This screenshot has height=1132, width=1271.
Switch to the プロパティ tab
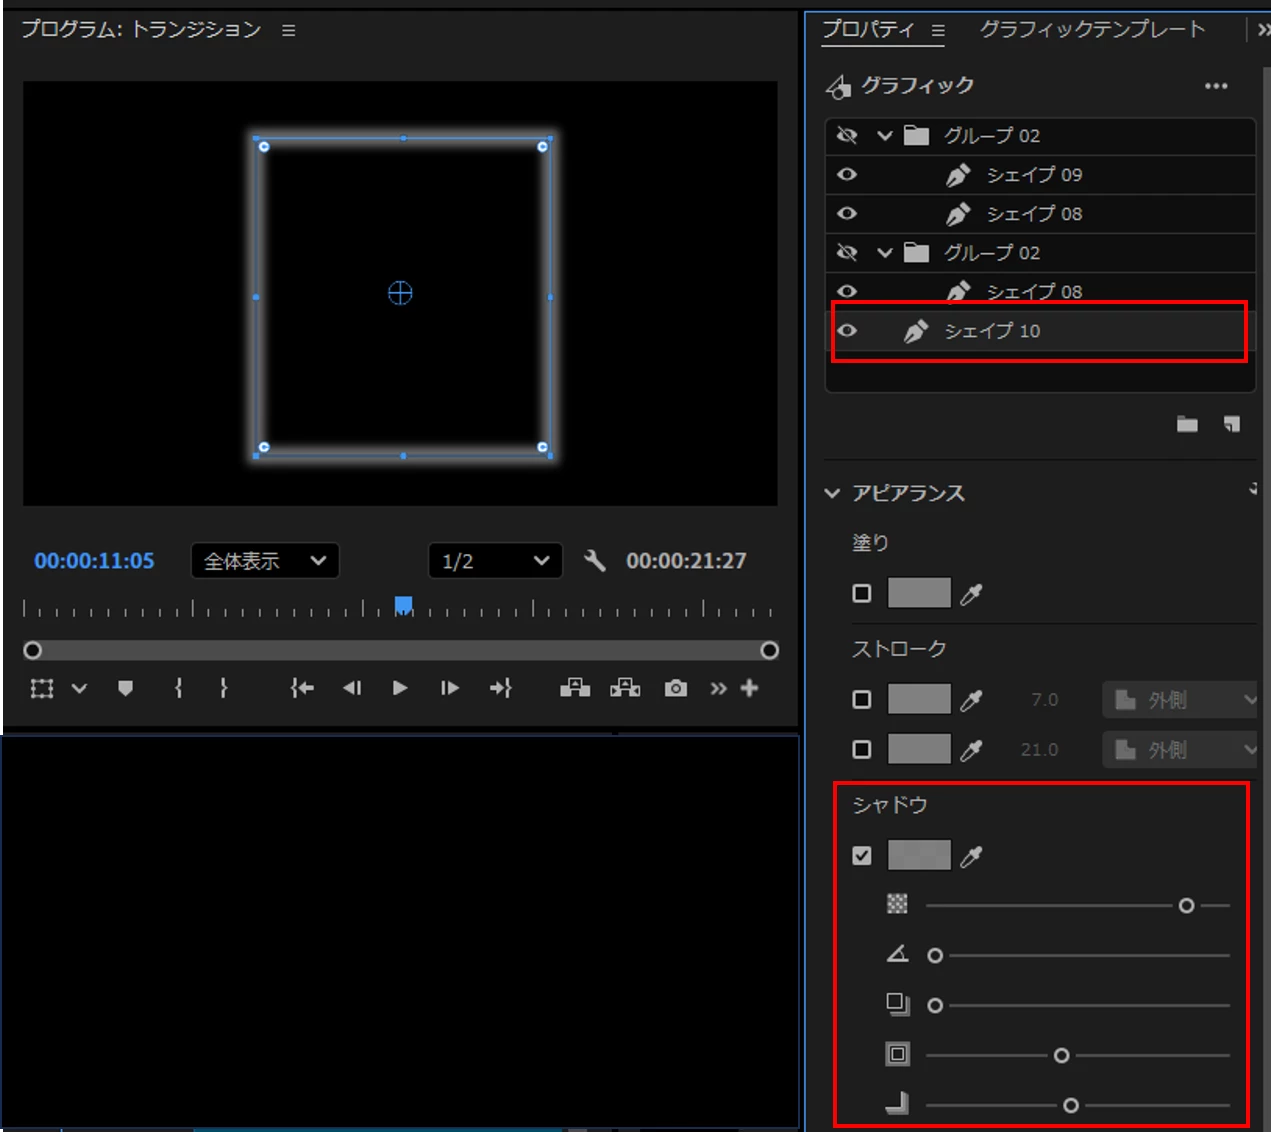coord(868,29)
